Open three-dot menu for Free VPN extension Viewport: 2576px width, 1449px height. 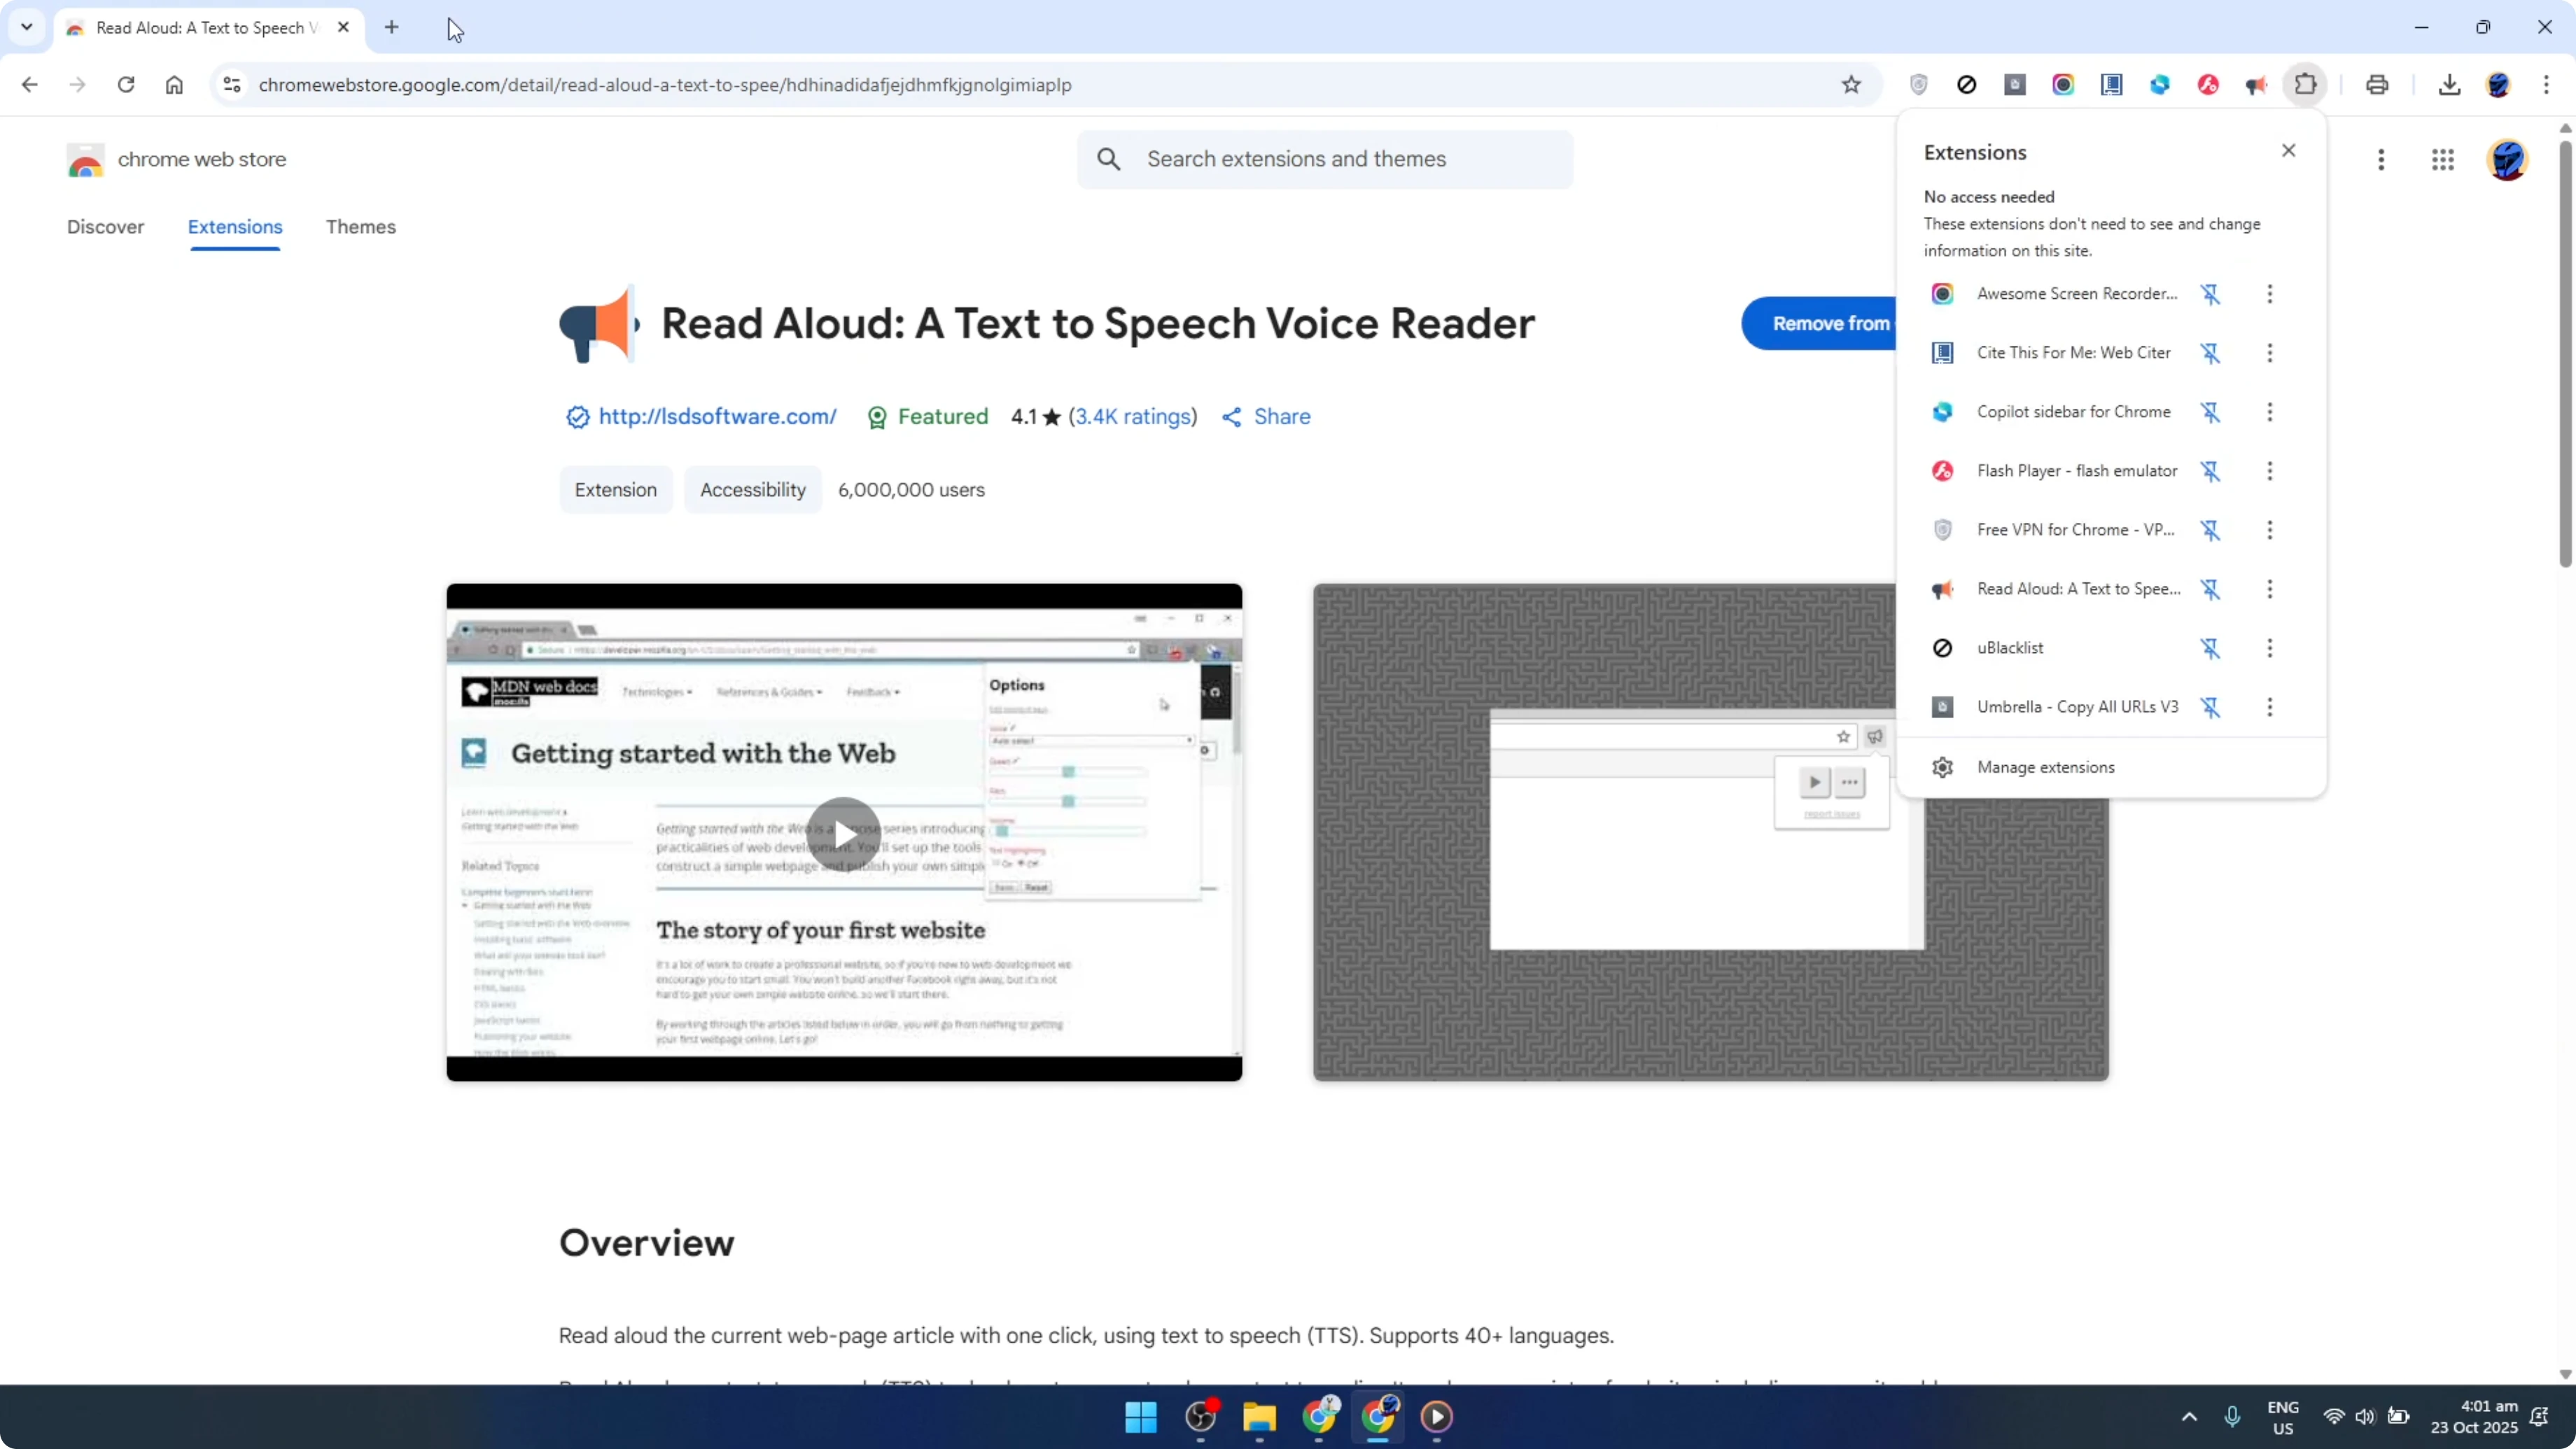[2269, 530]
